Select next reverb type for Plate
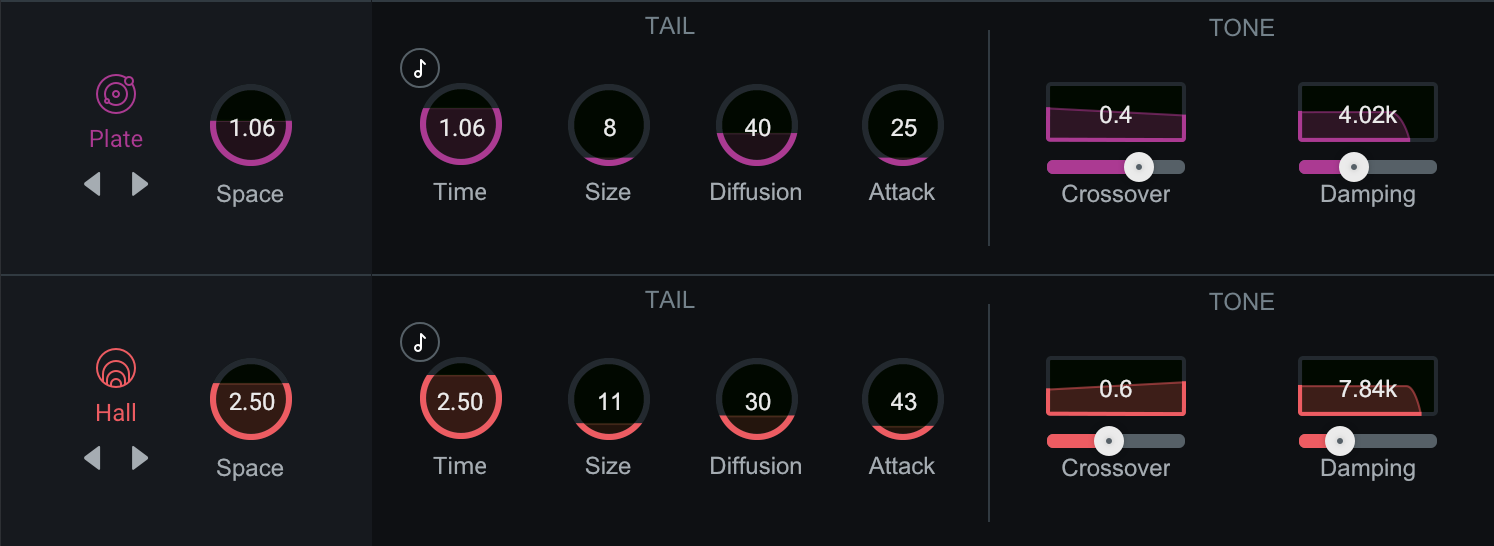The width and height of the screenshot is (1494, 546). pos(140,184)
